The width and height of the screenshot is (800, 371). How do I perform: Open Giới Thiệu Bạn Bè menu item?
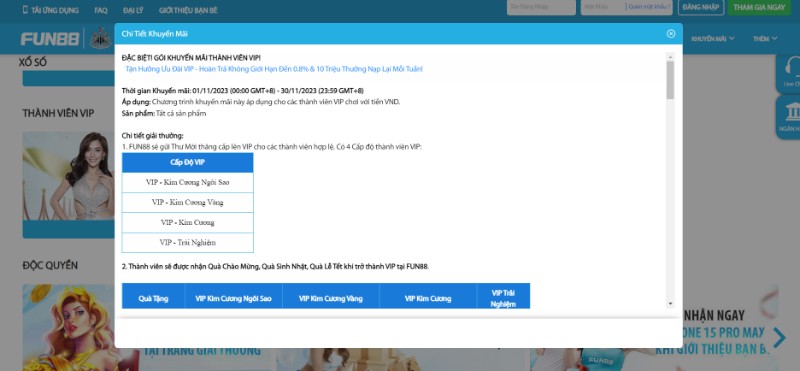(188, 10)
